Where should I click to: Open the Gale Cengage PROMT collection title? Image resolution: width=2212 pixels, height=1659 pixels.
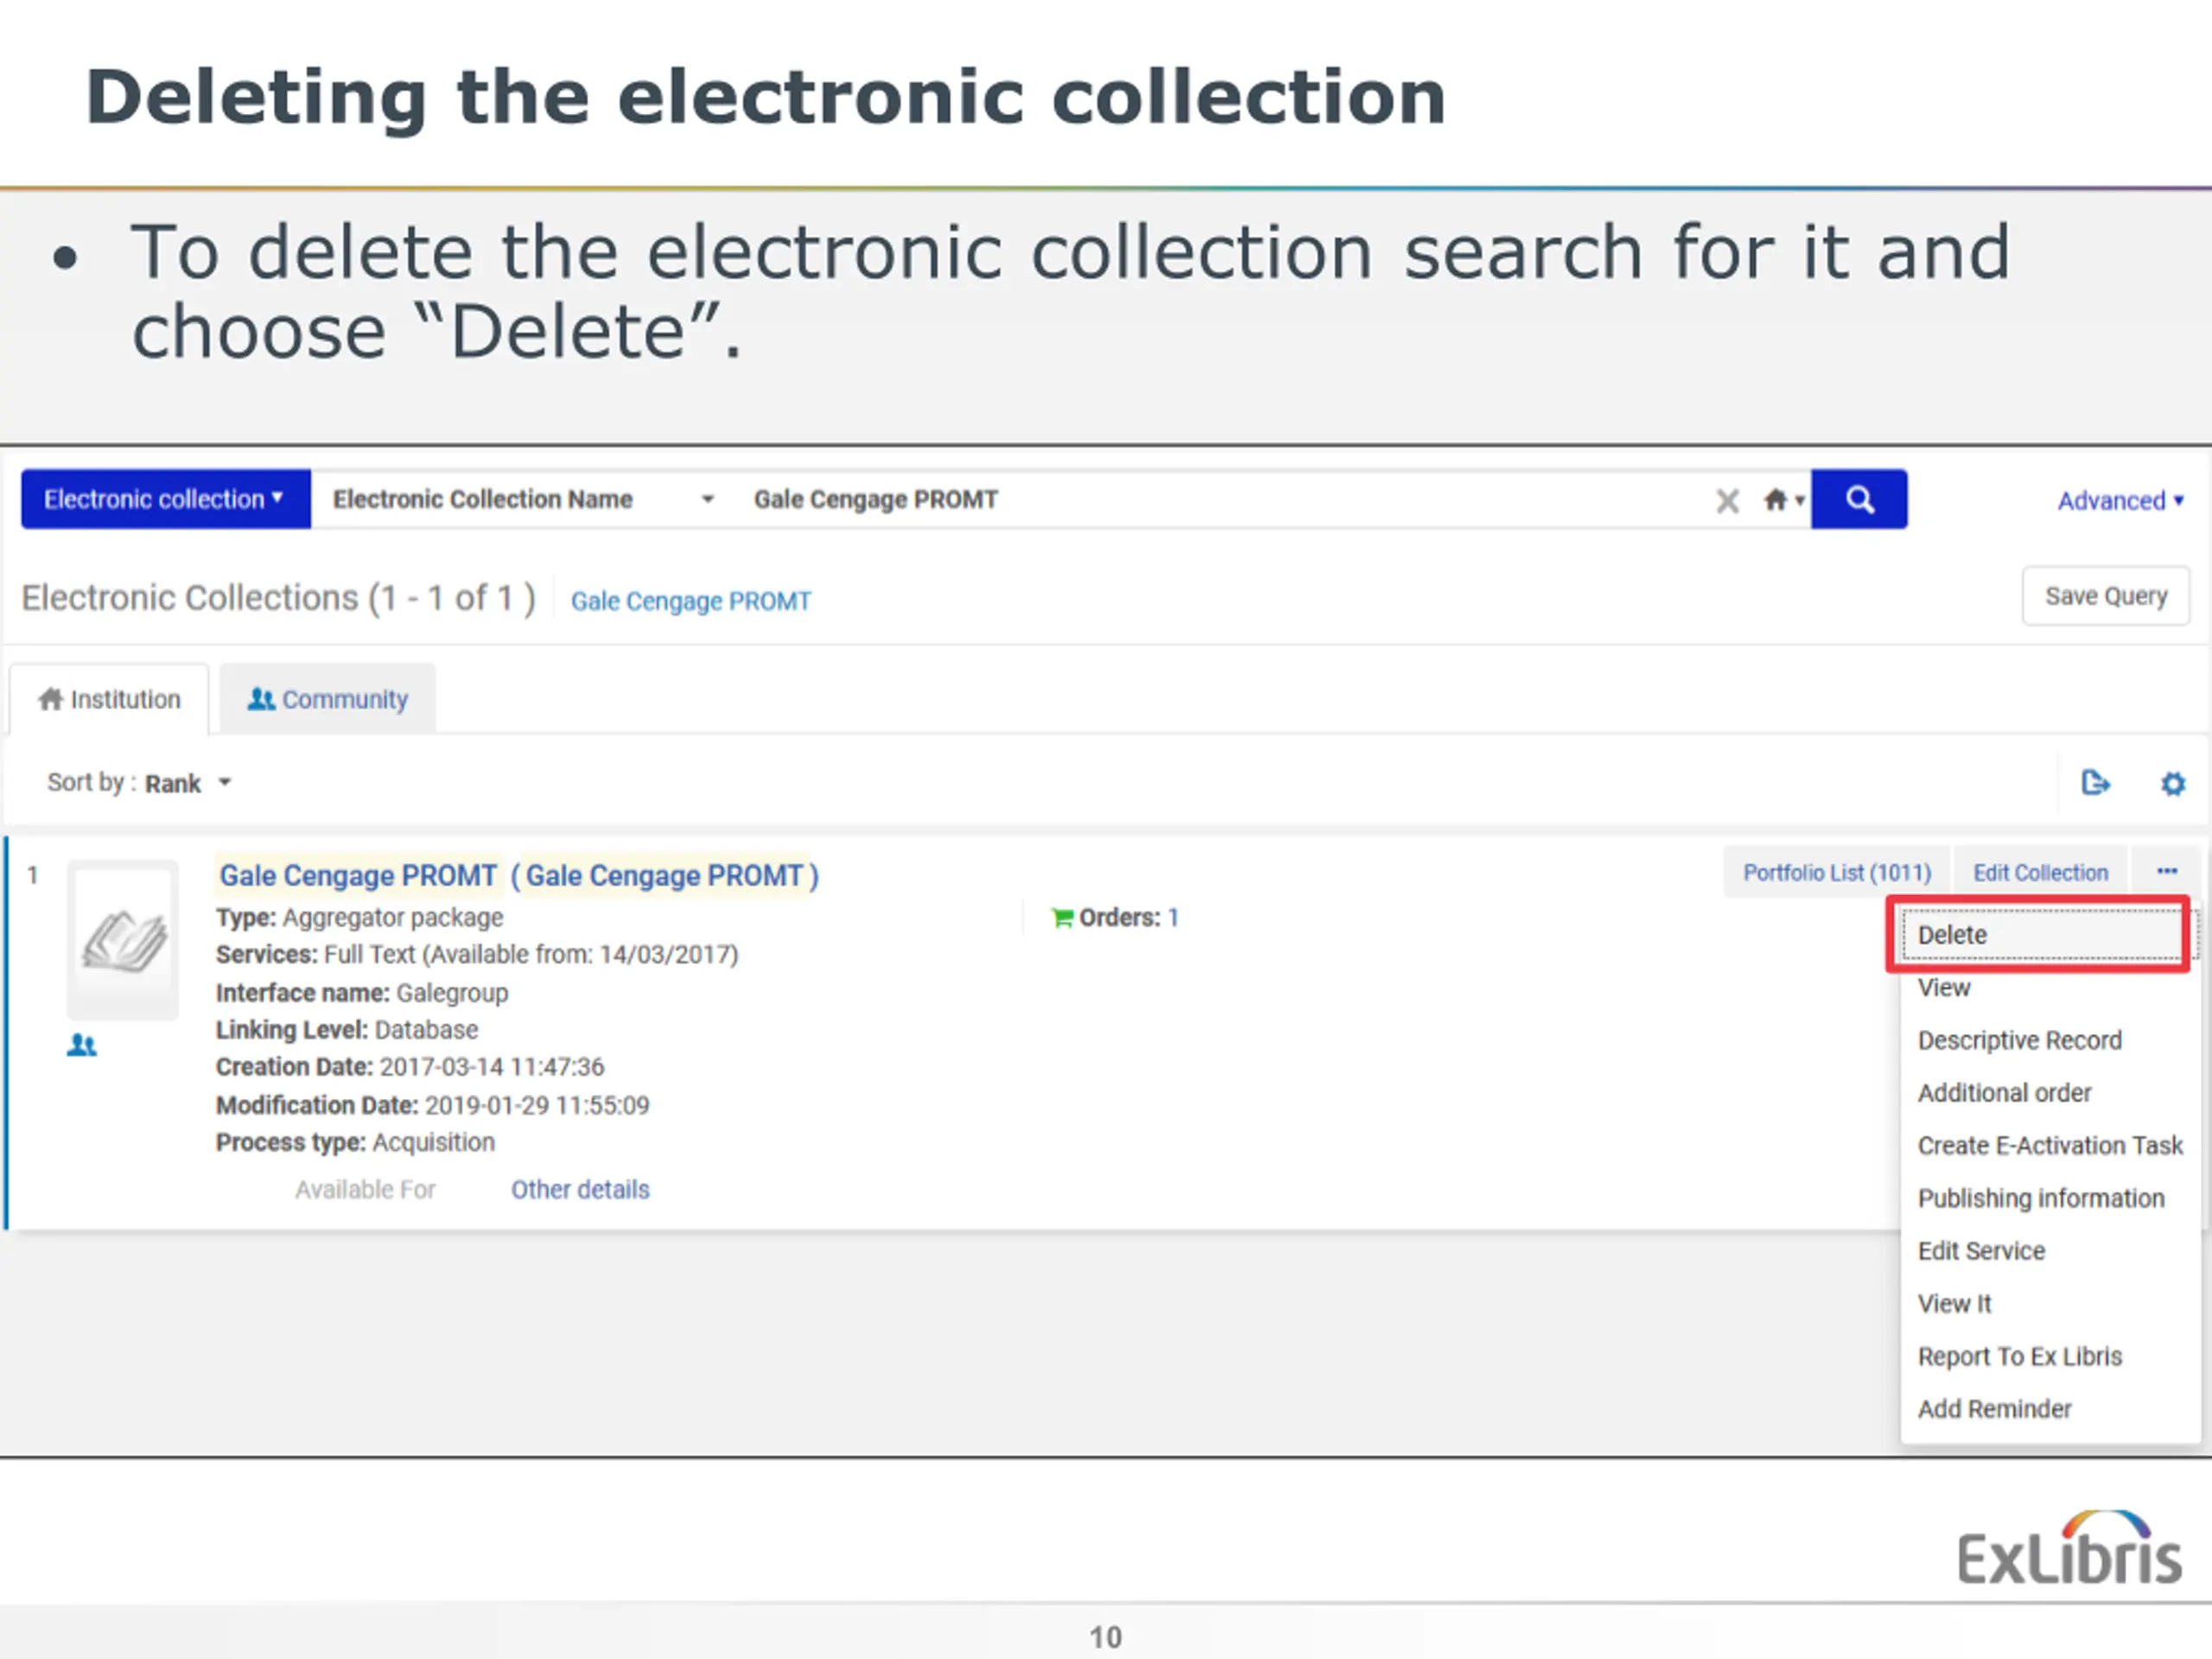coord(358,876)
